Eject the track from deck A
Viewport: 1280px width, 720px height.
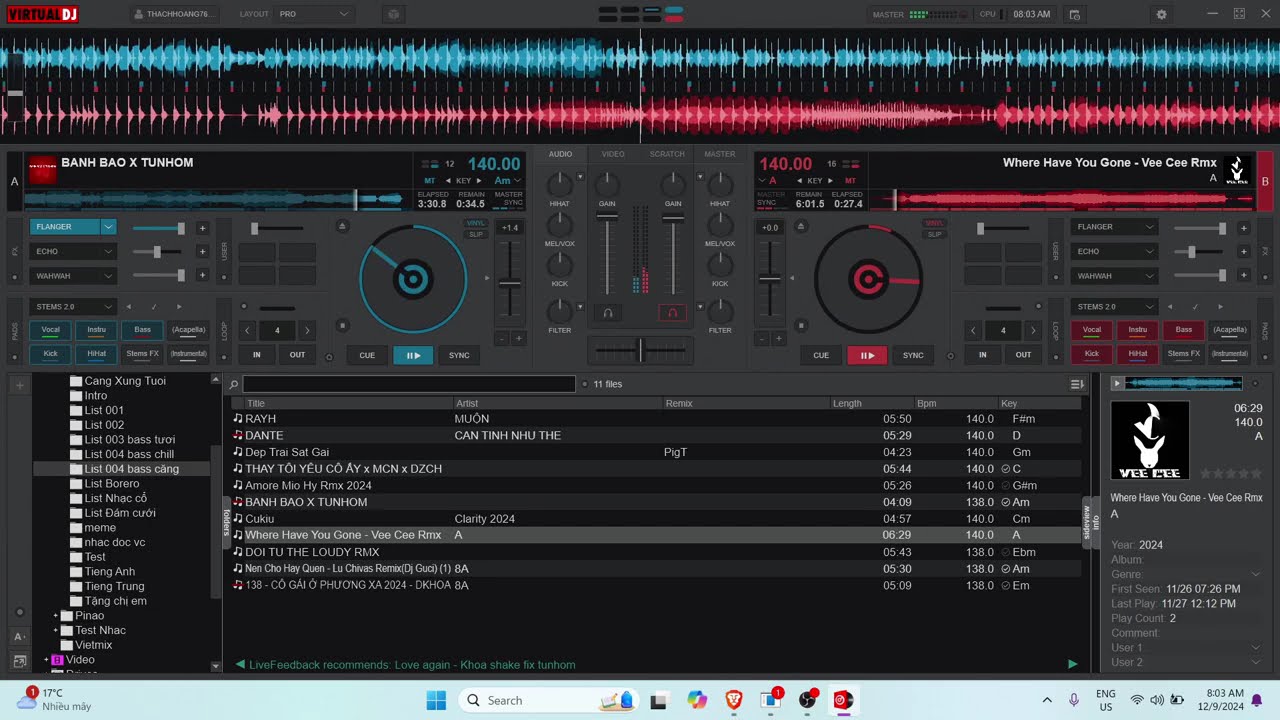[x=342, y=227]
